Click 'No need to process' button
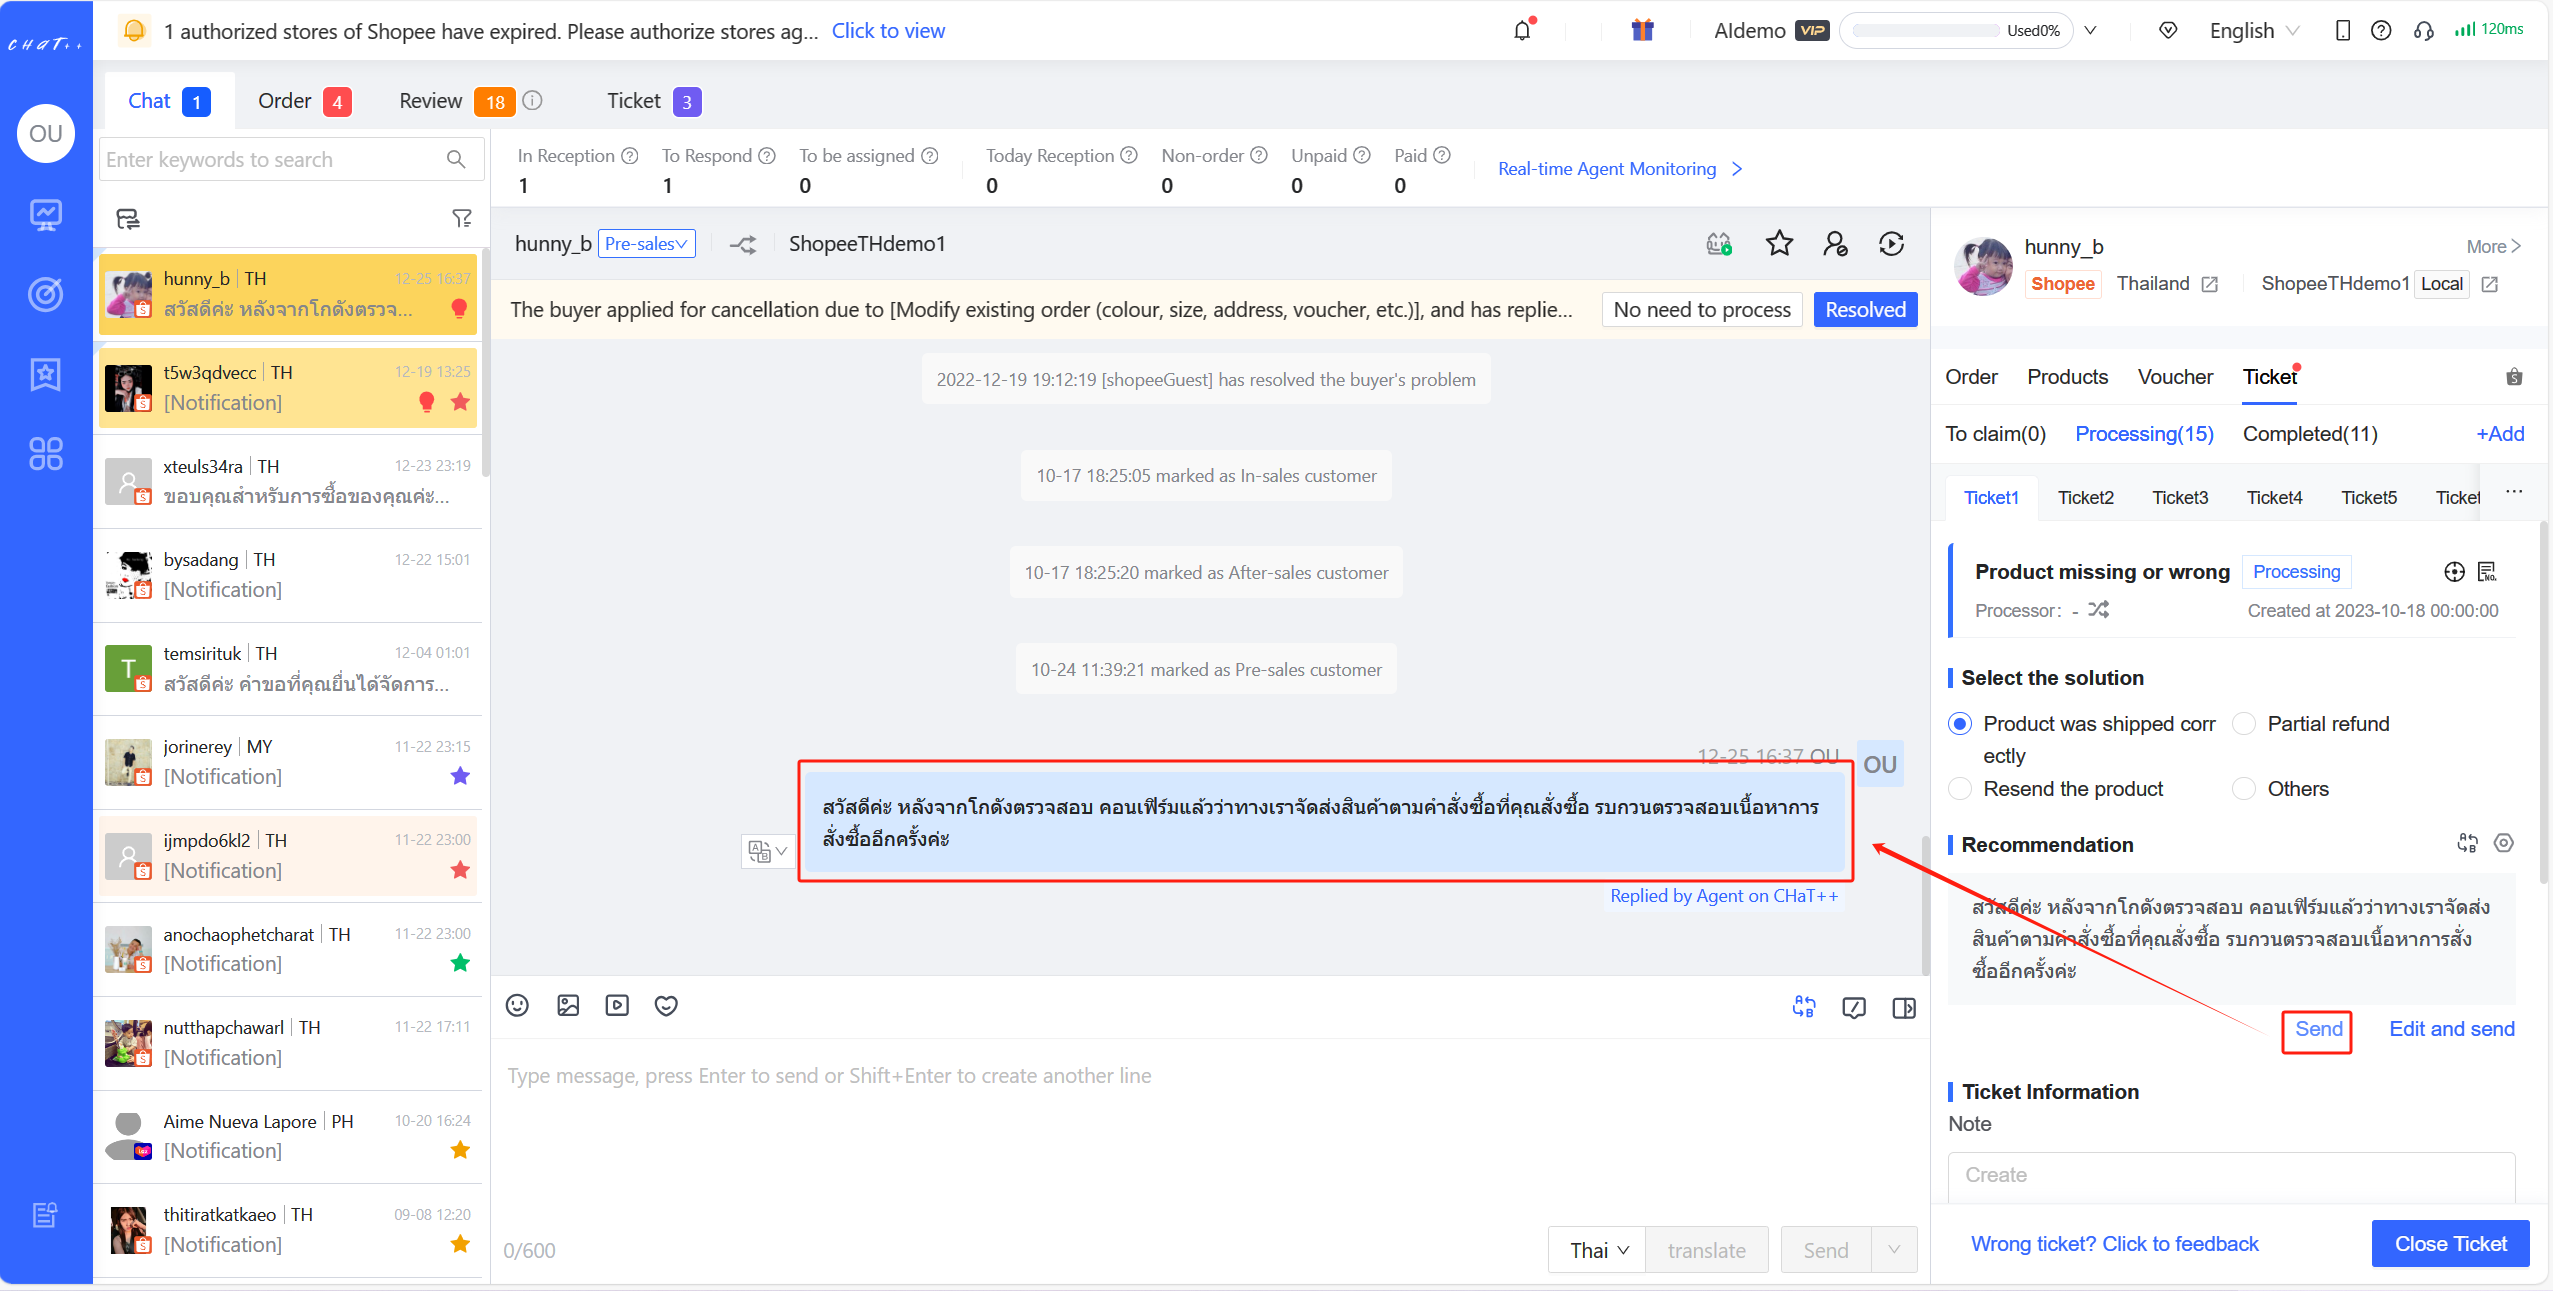The image size is (2553, 1291). (x=1702, y=310)
